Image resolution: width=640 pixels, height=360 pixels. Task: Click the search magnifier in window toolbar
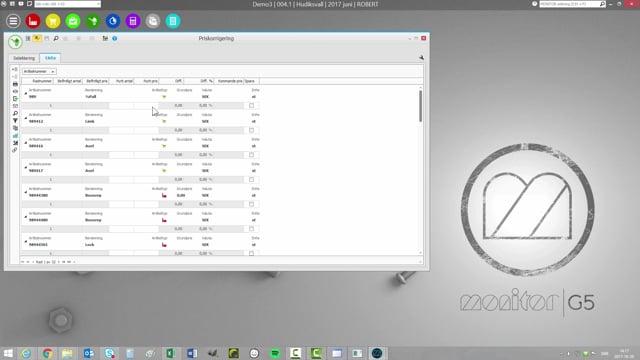[x=56, y=38]
